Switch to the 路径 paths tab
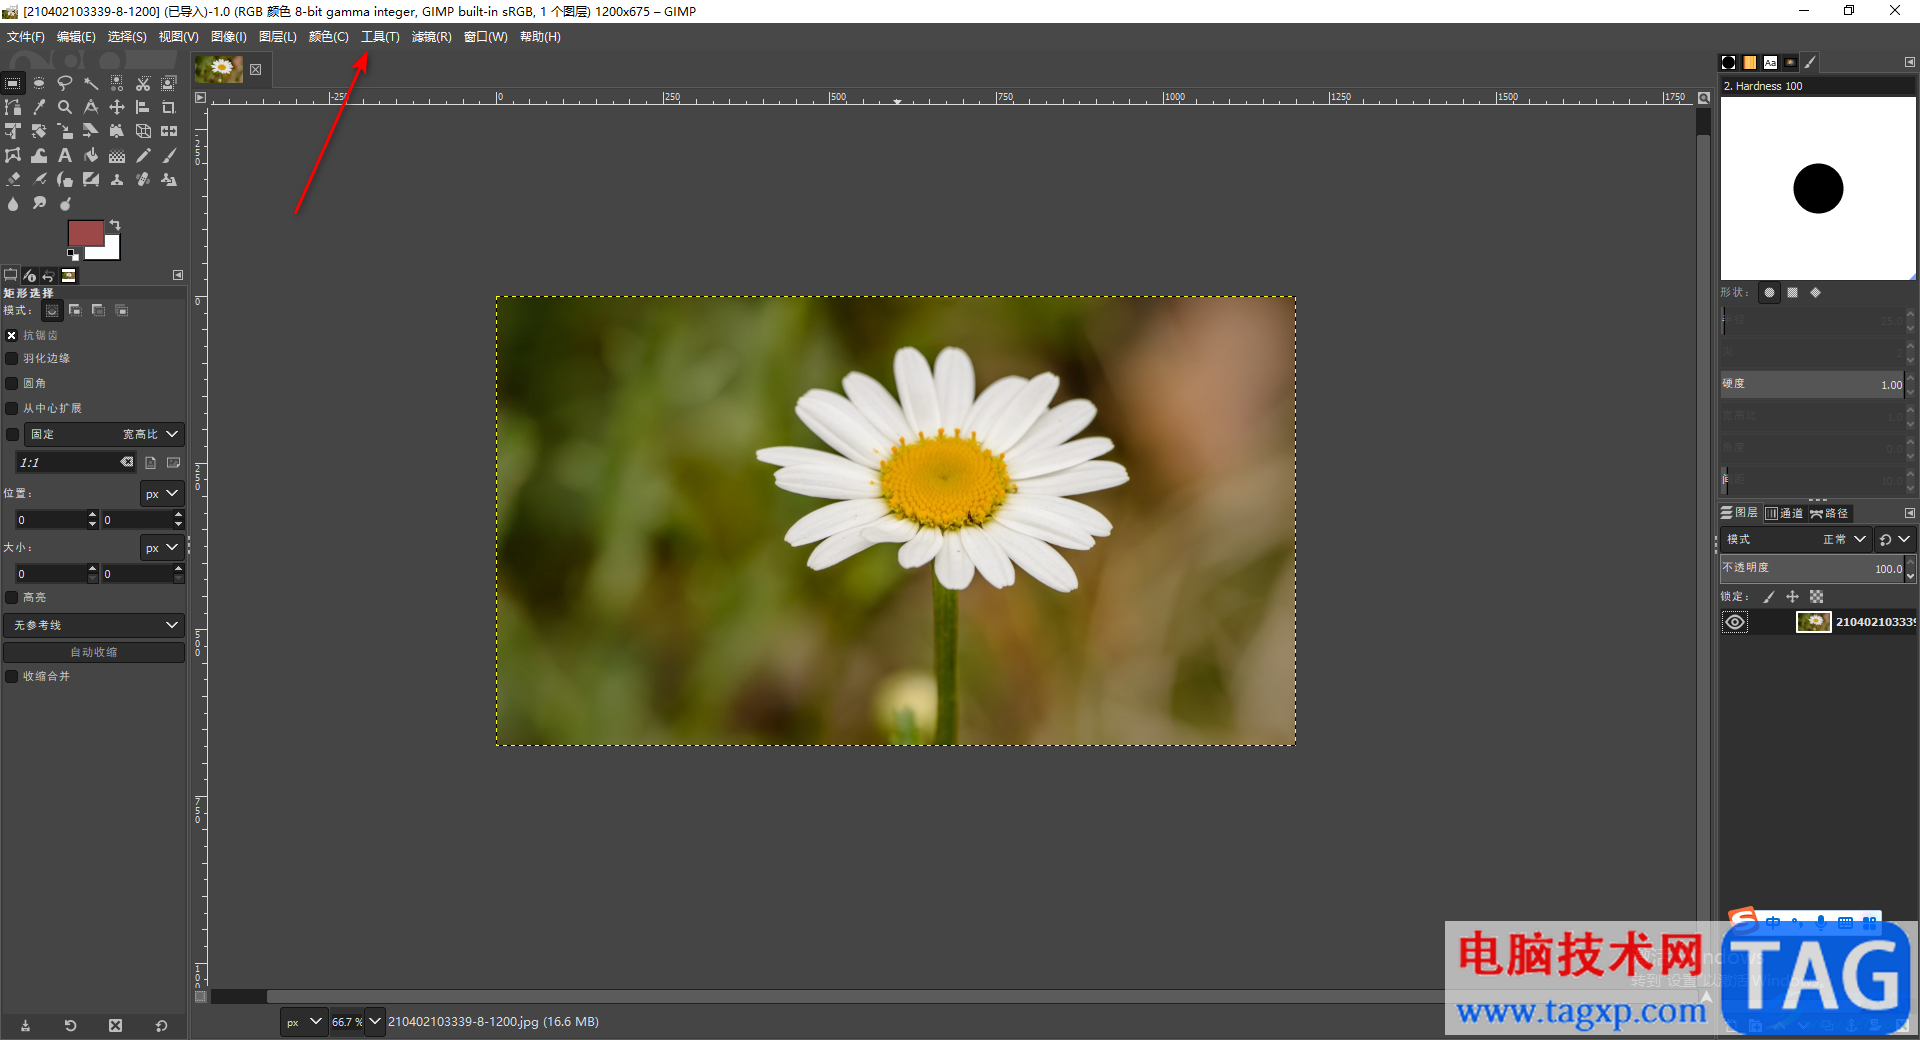 click(x=1830, y=513)
